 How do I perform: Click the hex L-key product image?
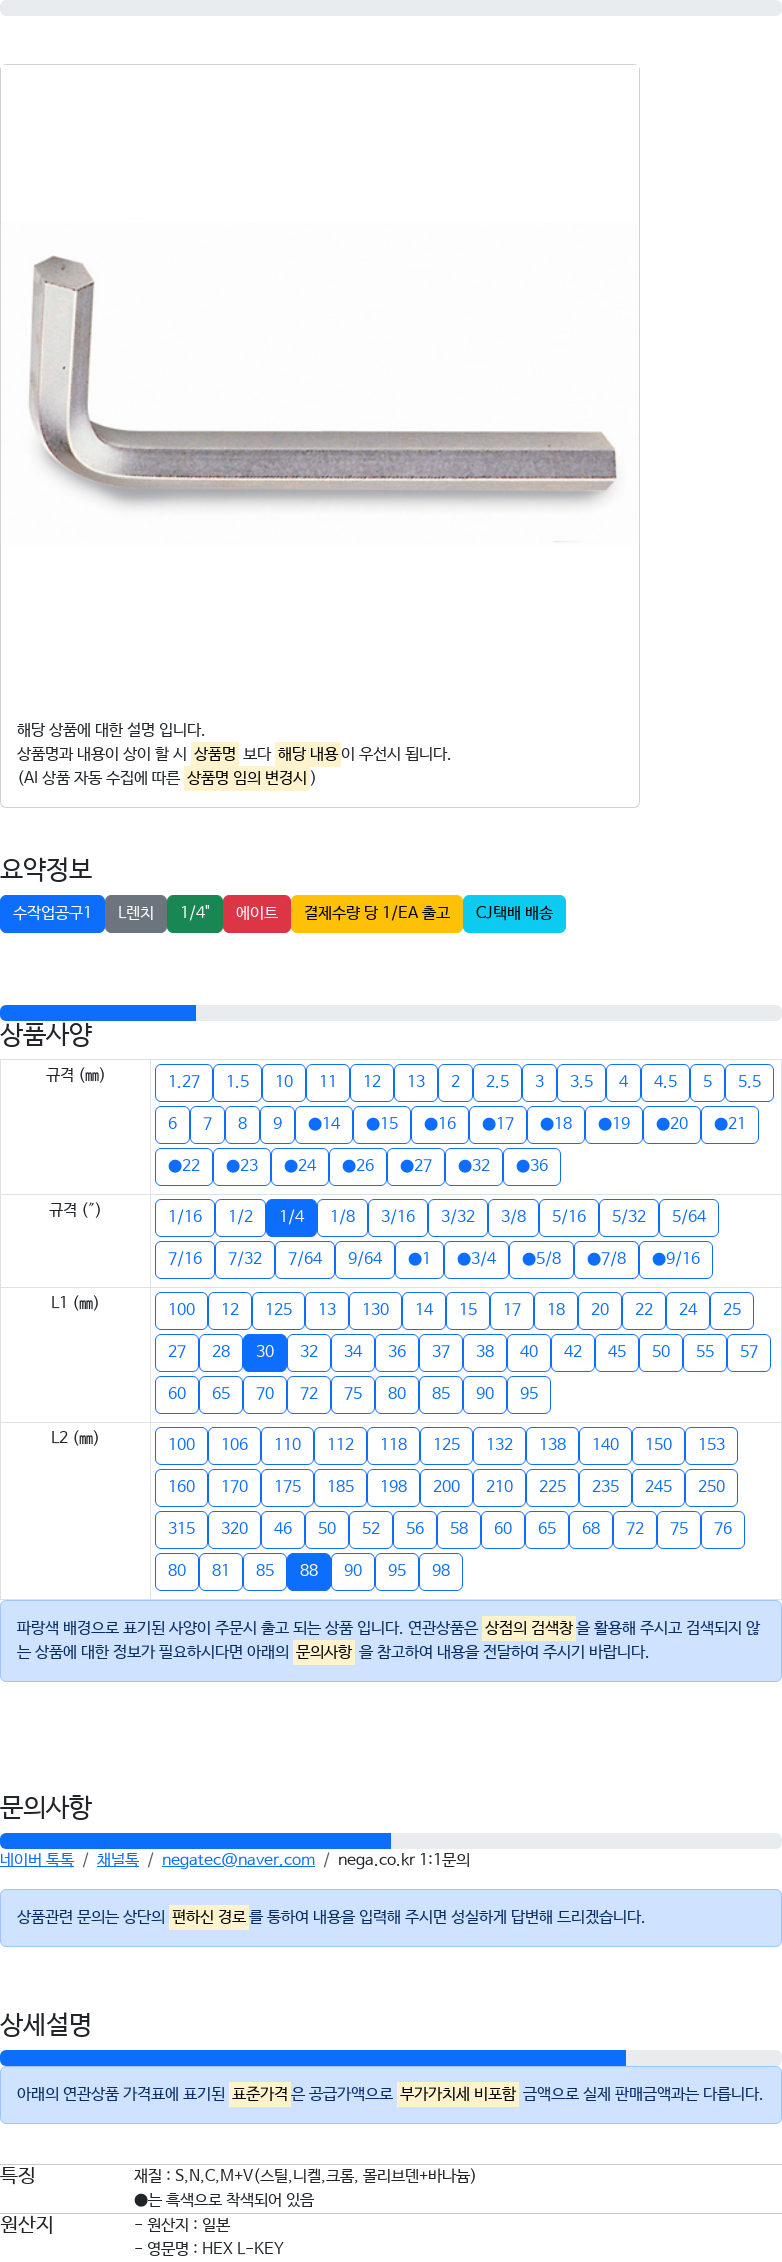[x=320, y=380]
